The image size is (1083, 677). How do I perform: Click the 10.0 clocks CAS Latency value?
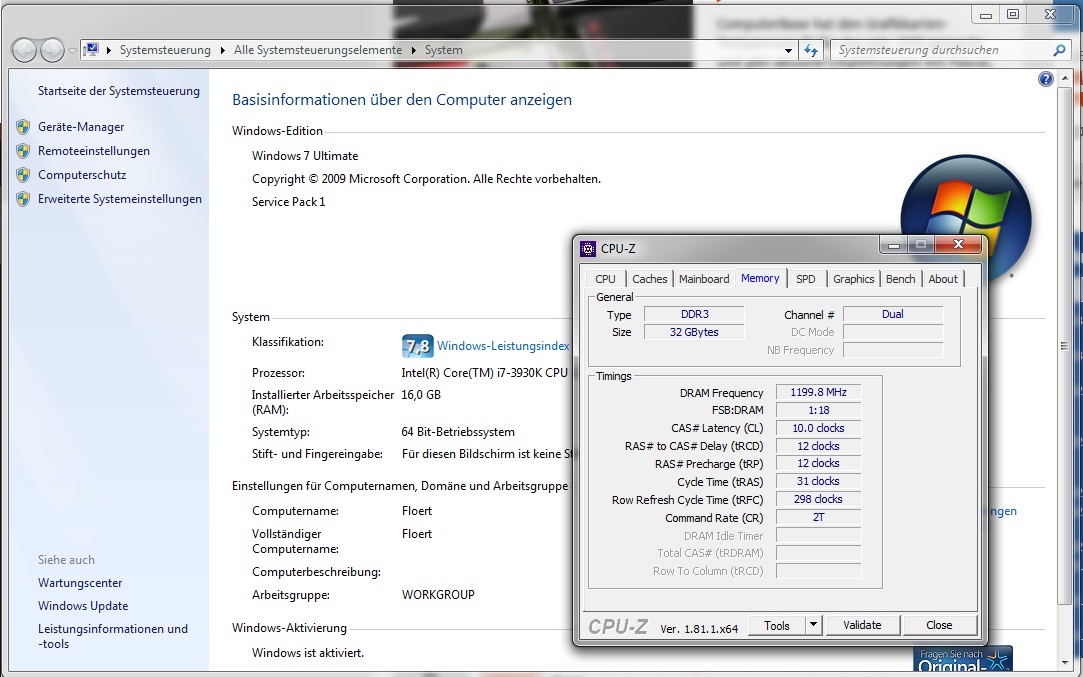click(818, 428)
